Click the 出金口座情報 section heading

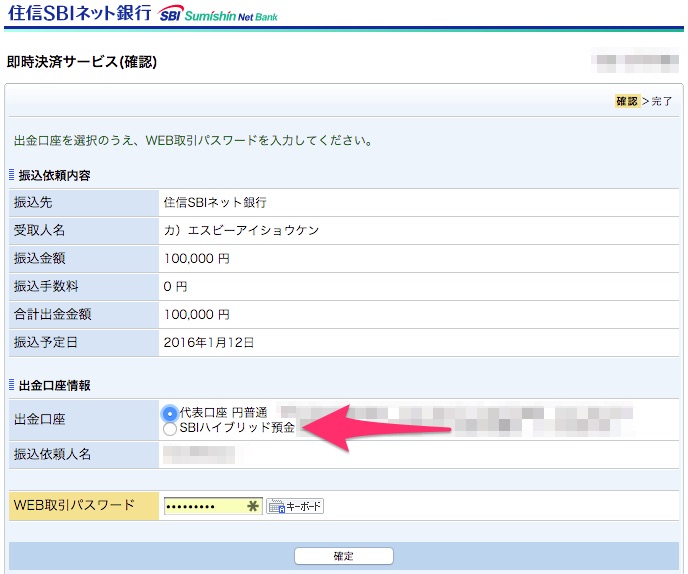tap(54, 386)
